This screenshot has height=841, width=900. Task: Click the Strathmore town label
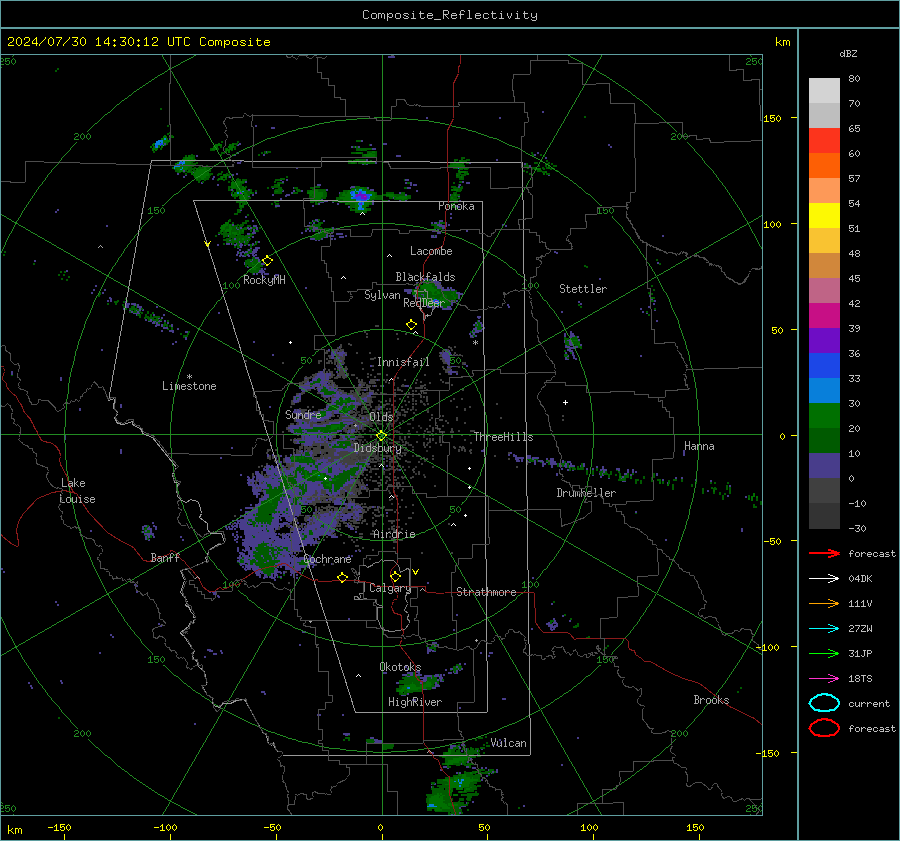point(486,592)
